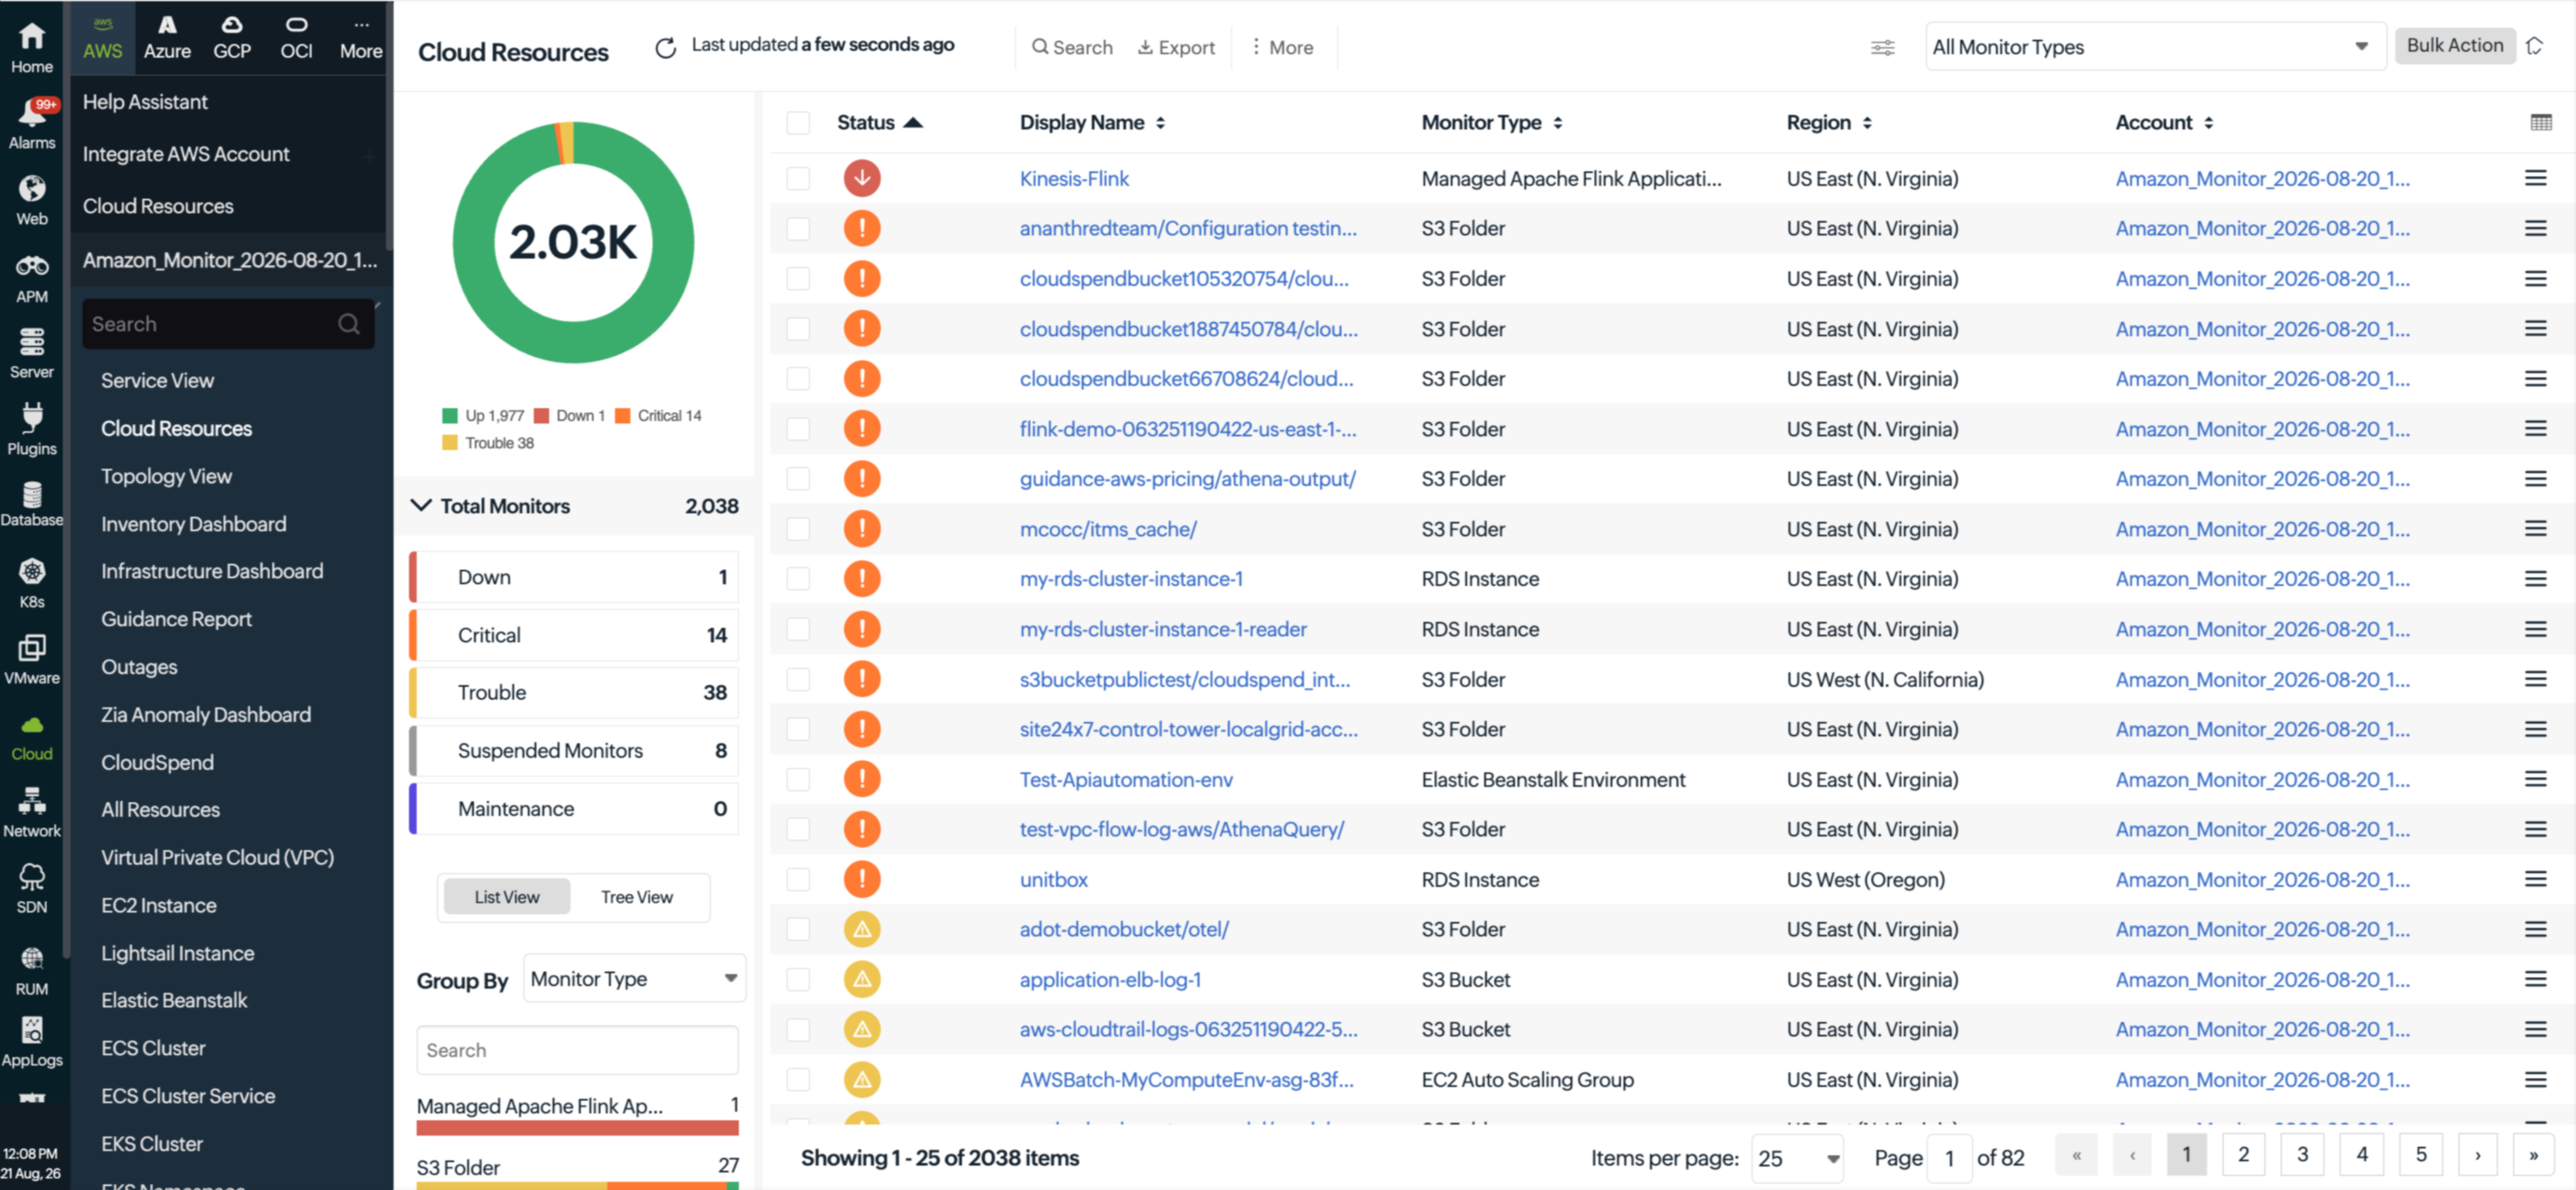
Task: Open the Home section in the sidebar
Action: pos(32,47)
